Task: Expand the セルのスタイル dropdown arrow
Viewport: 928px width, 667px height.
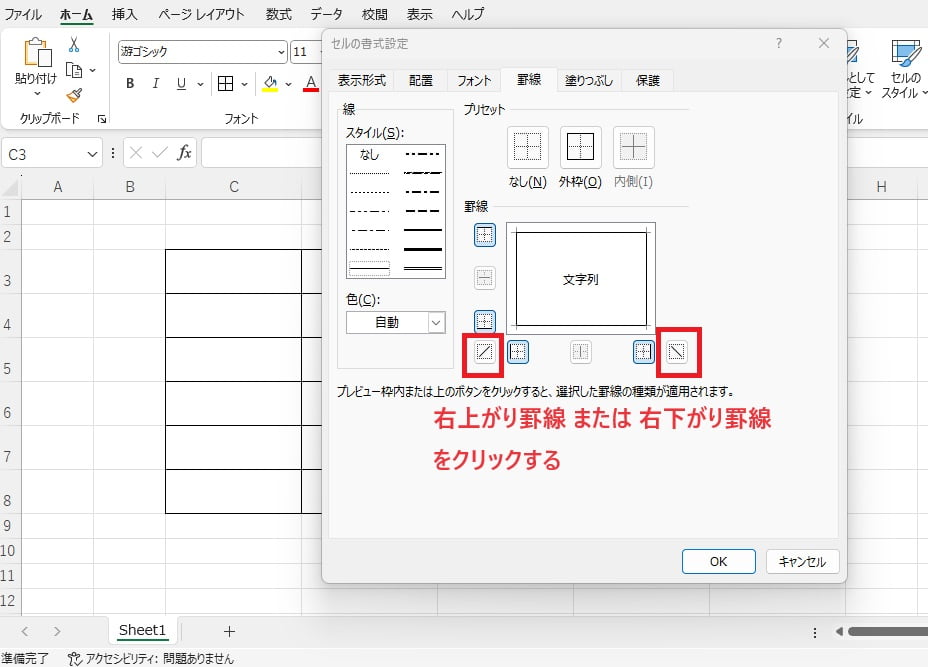Action: coord(924,93)
